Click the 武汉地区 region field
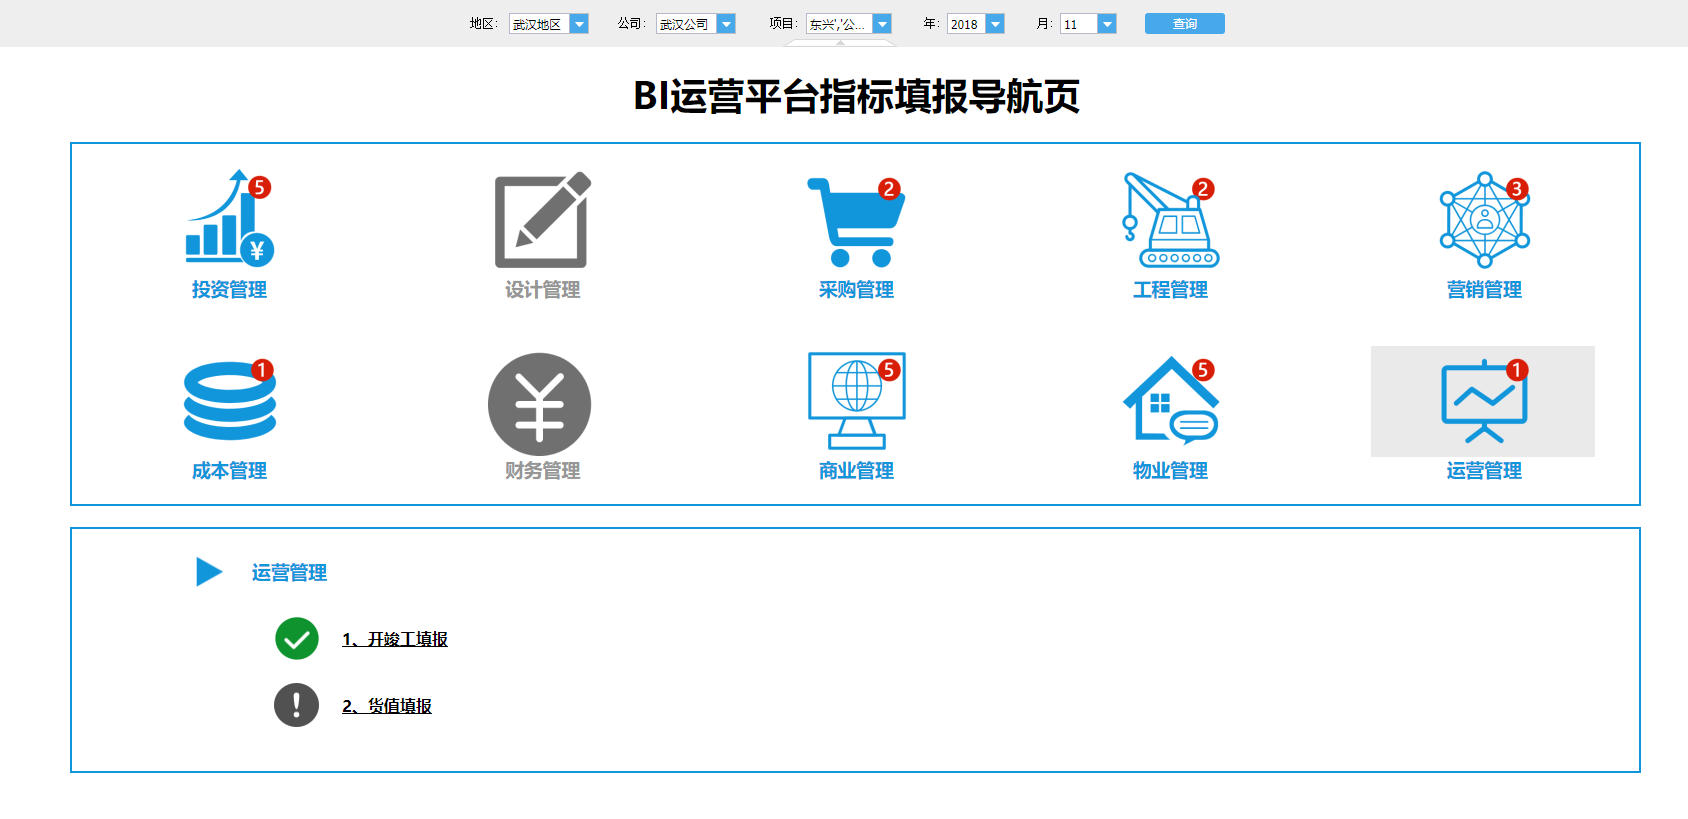The width and height of the screenshot is (1688, 819). coord(540,24)
